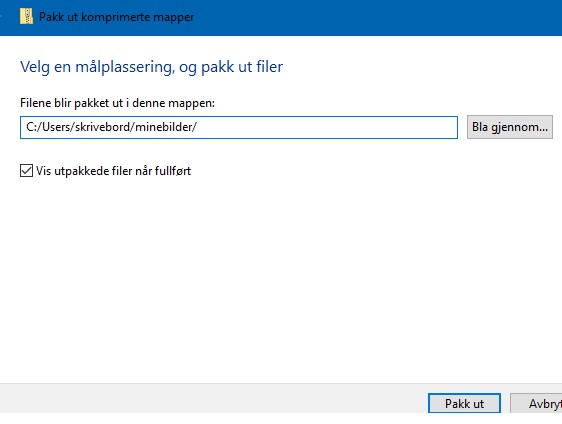Click the 'Vis utpakkede filer når fullført' label text
The height and width of the screenshot is (424, 562).
(113, 171)
